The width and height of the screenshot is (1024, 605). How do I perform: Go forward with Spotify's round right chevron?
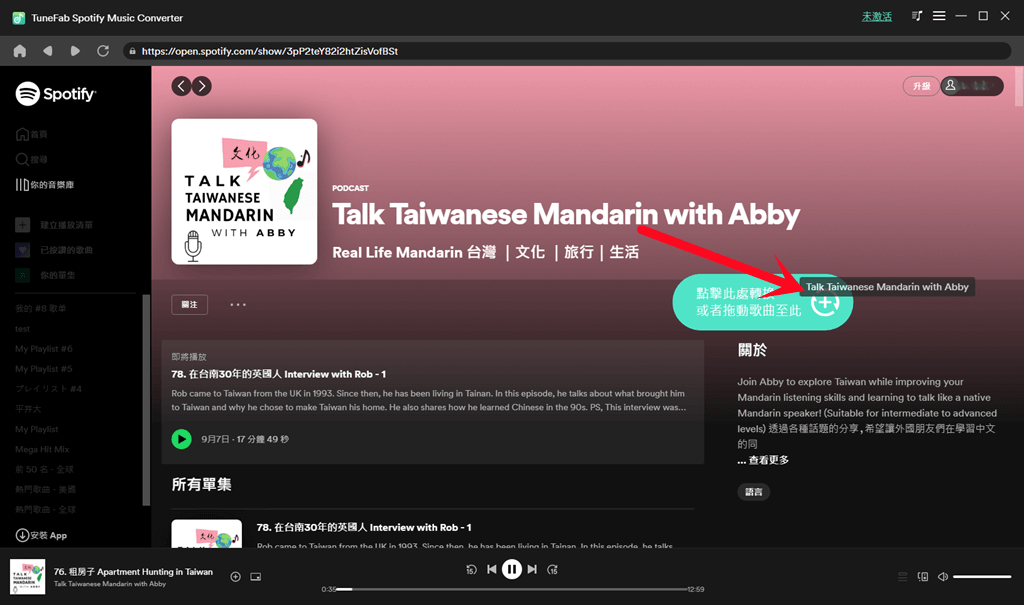coord(202,86)
